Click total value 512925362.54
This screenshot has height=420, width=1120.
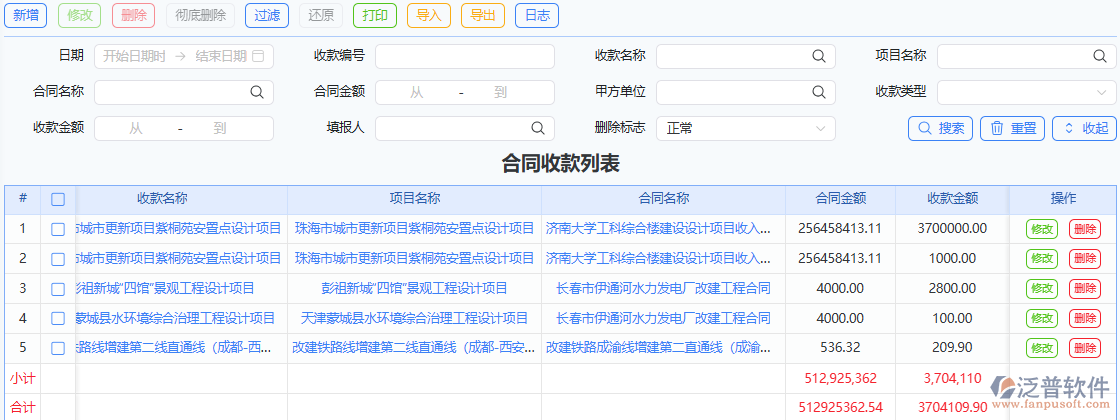click(x=841, y=408)
